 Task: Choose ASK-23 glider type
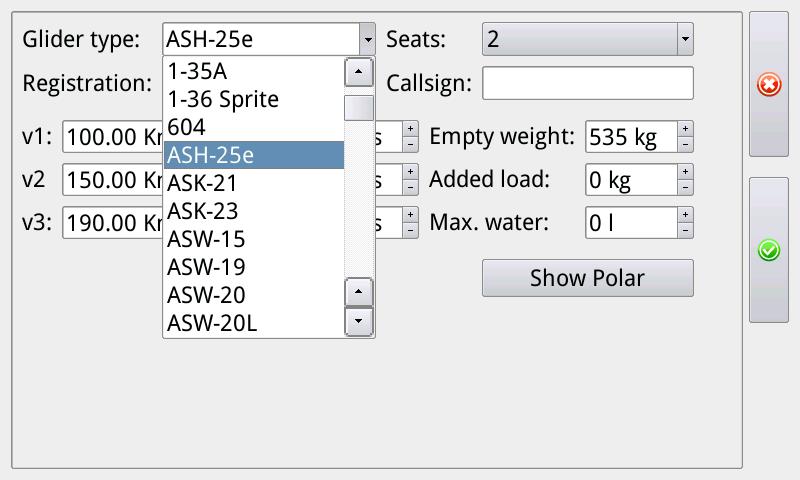[254, 211]
